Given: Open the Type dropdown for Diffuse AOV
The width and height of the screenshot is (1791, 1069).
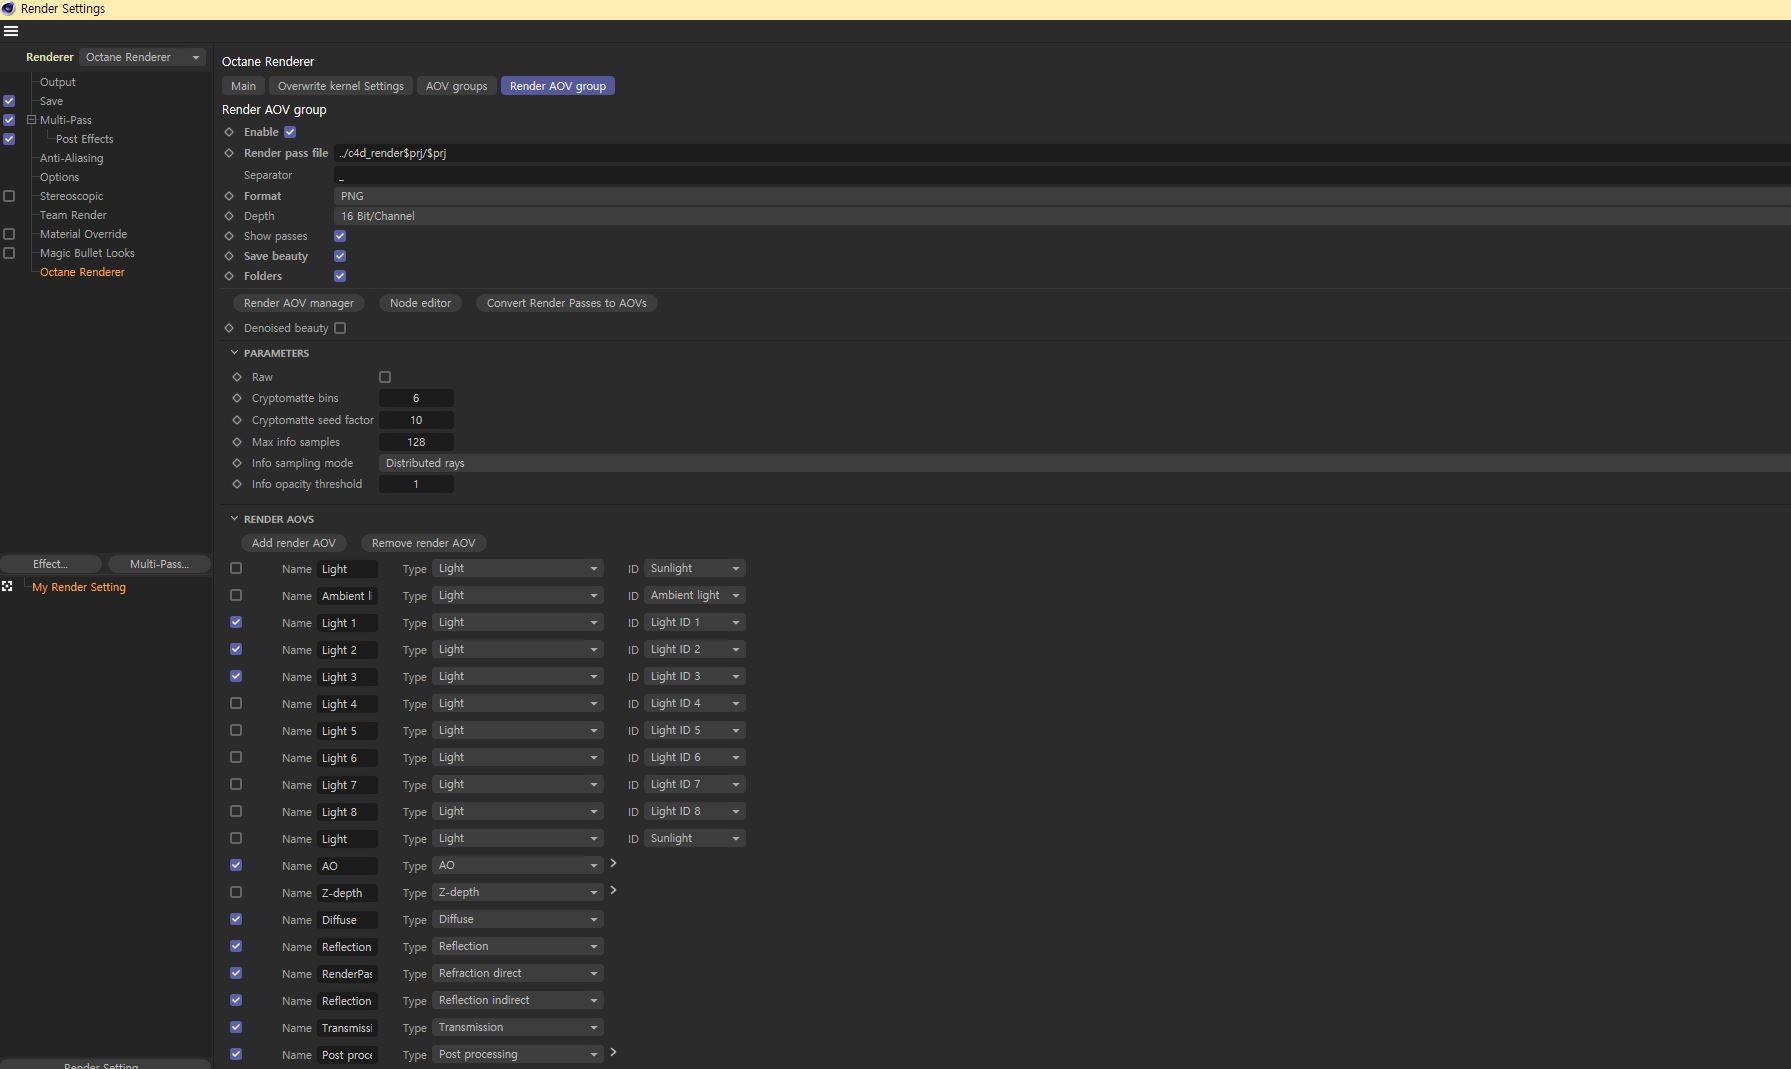Looking at the screenshot, I should pos(518,919).
